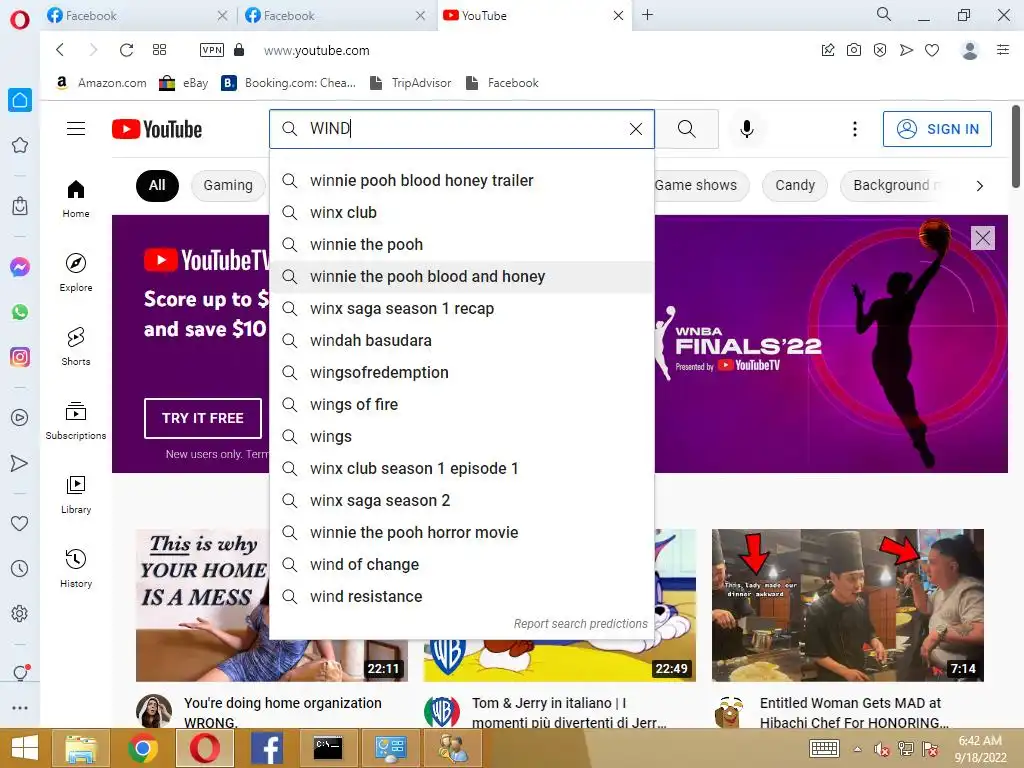1024x768 pixels.
Task: Open Opera sidebar settings gear
Action: pos(20,613)
